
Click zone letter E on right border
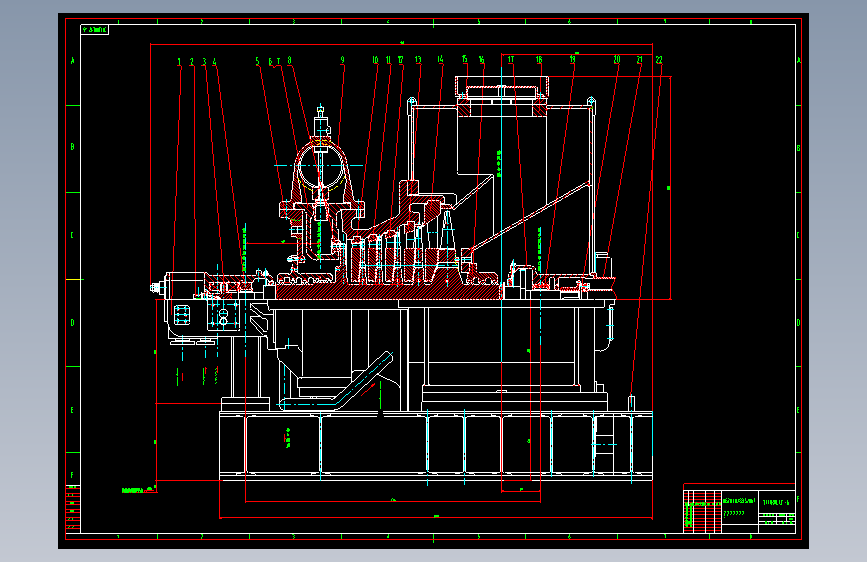pyautogui.click(x=798, y=410)
